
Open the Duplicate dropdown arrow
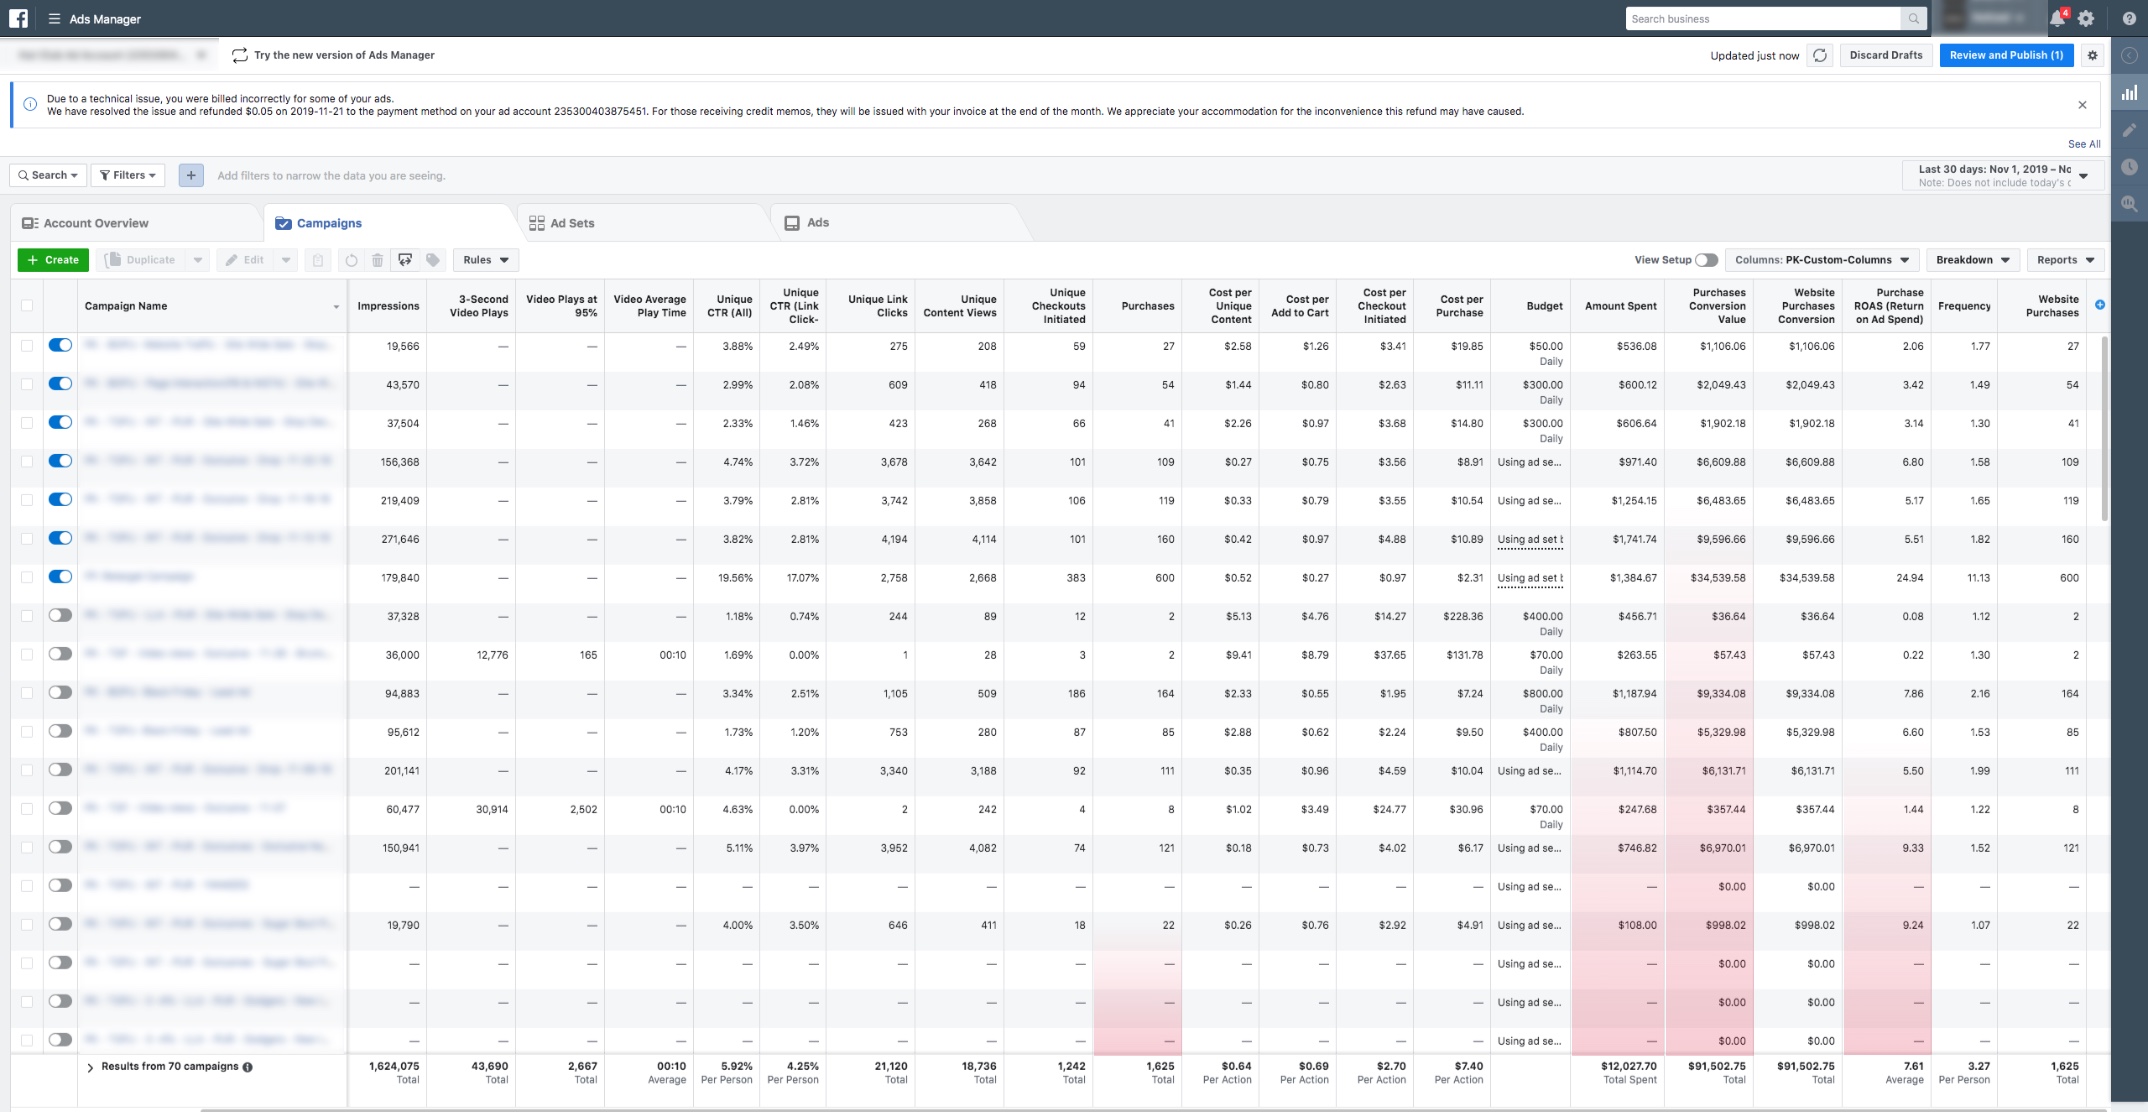click(x=198, y=260)
